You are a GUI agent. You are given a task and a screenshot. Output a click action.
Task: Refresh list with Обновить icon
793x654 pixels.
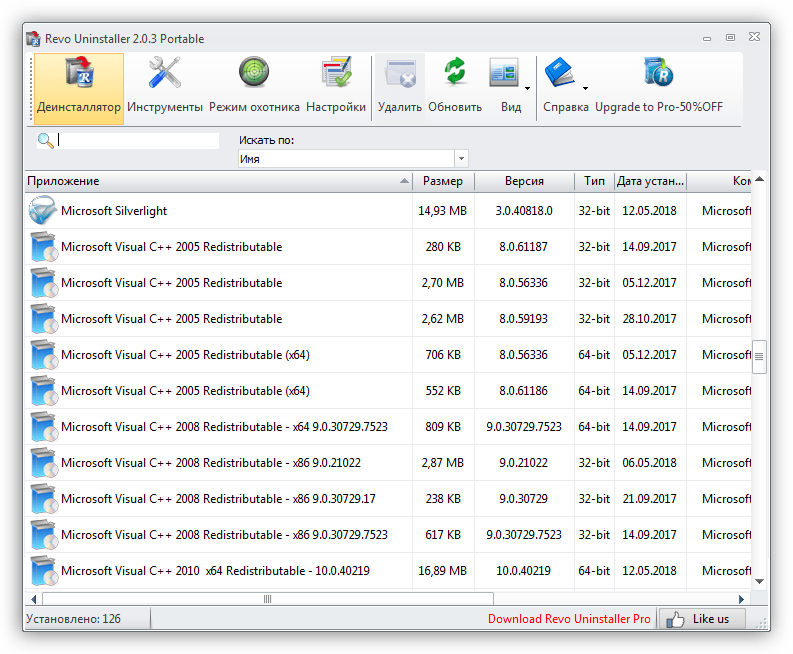(x=455, y=71)
